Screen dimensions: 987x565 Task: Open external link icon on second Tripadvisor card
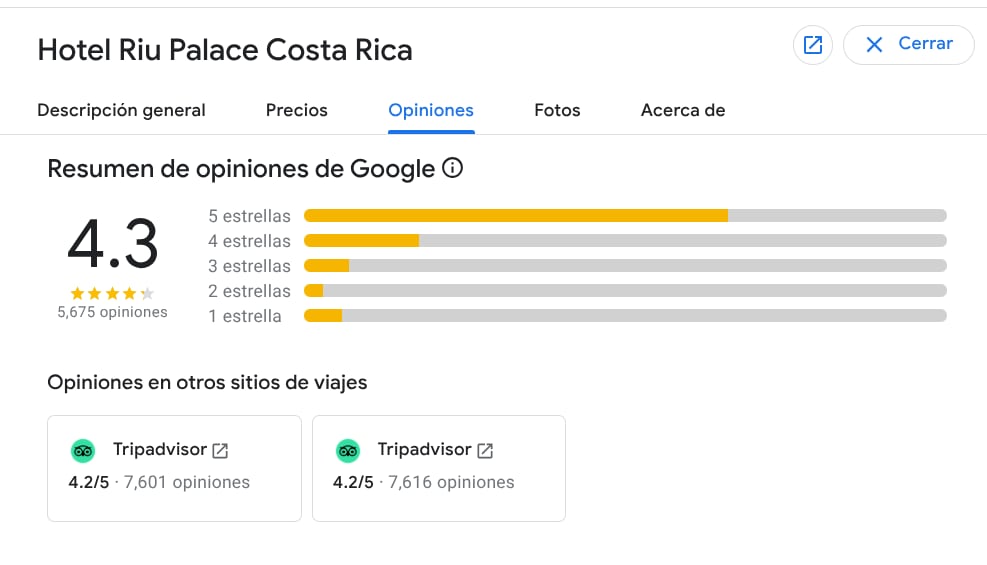[485, 451]
